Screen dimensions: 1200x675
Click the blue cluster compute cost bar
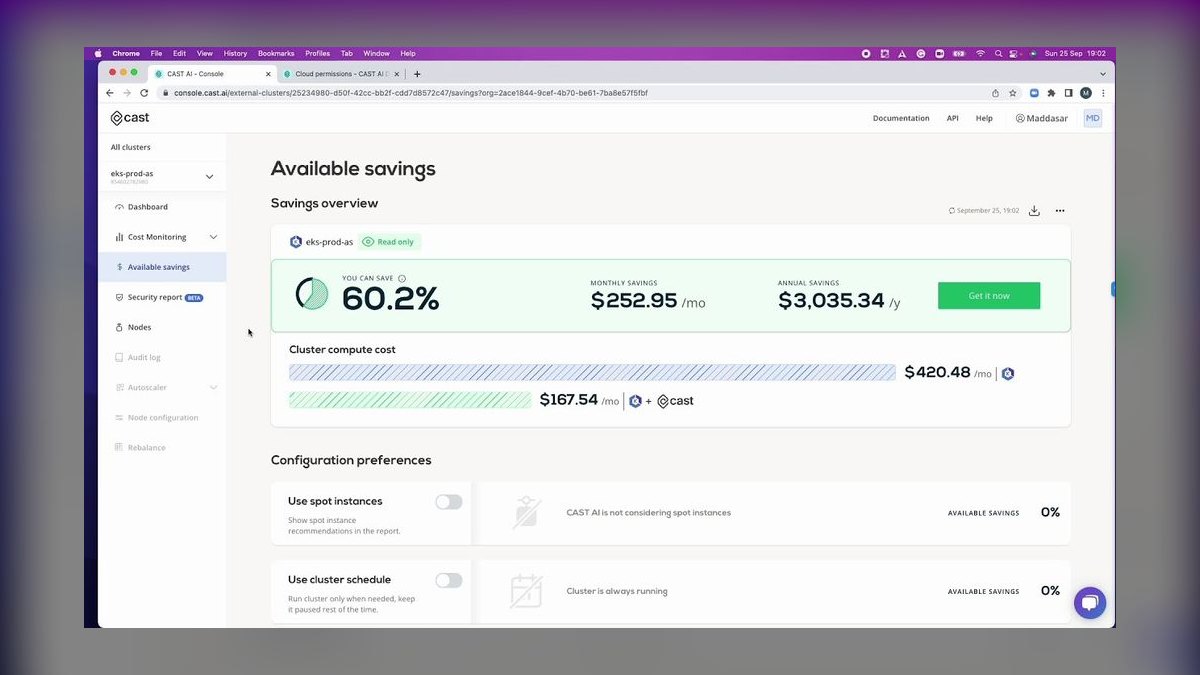[593, 372]
